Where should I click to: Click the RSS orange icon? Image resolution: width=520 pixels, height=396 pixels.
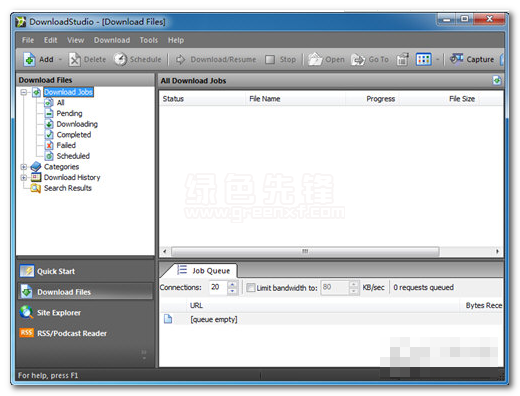point(26,333)
